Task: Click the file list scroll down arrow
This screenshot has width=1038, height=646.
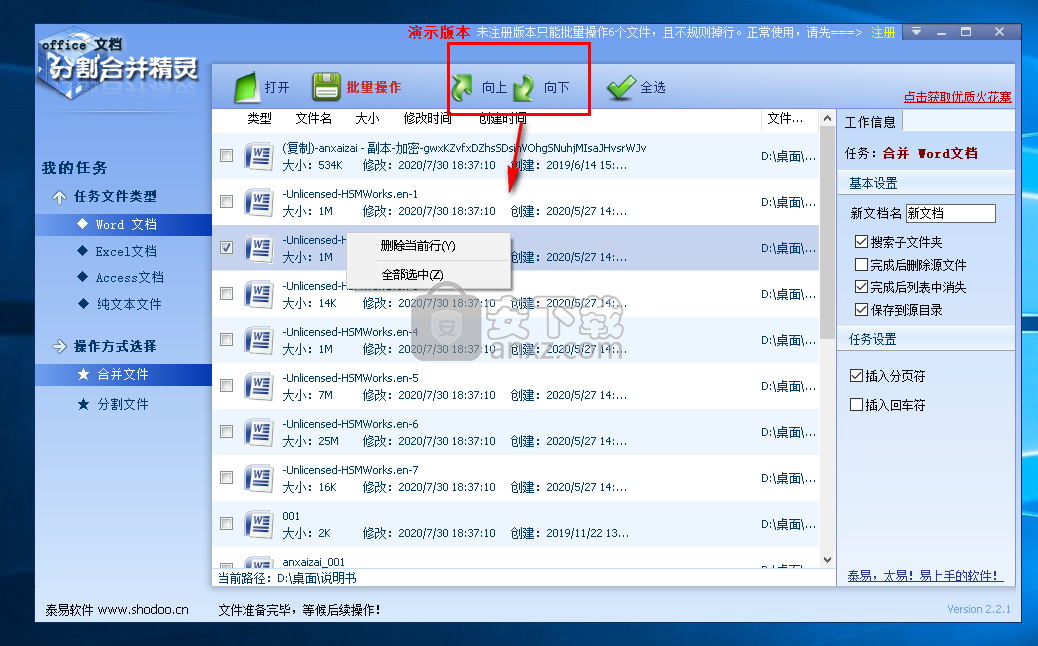Action: click(827, 560)
